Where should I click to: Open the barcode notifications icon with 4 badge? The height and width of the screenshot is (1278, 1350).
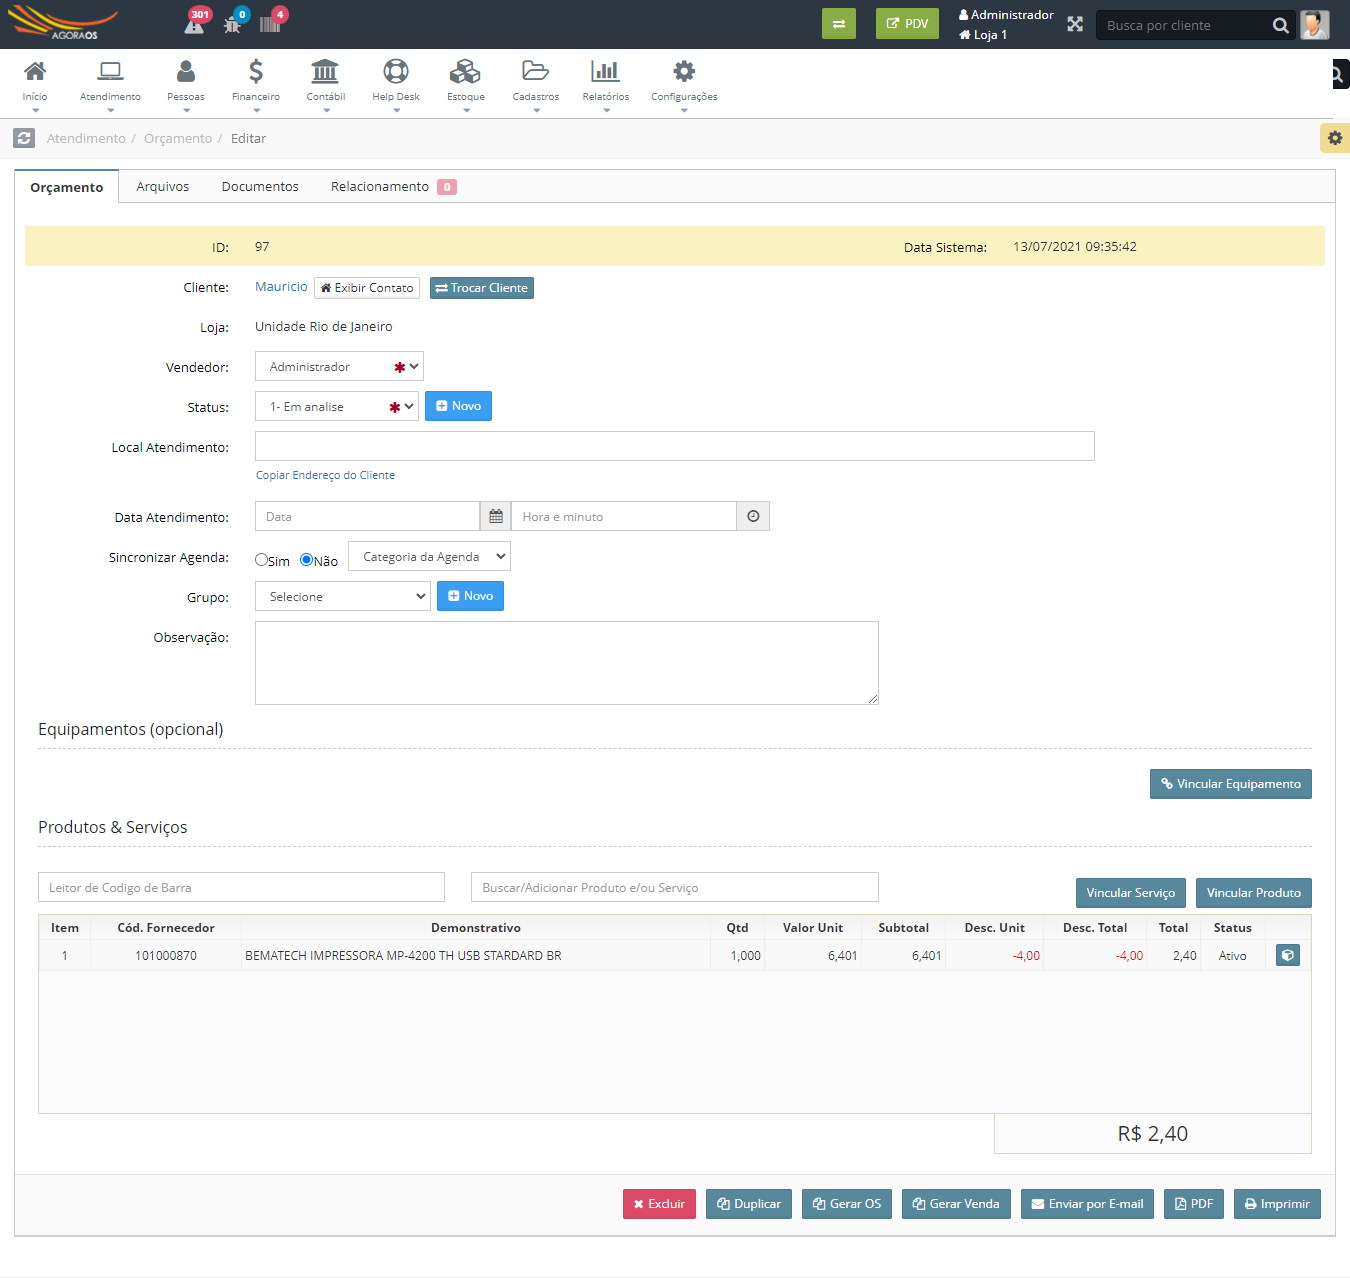tap(271, 23)
